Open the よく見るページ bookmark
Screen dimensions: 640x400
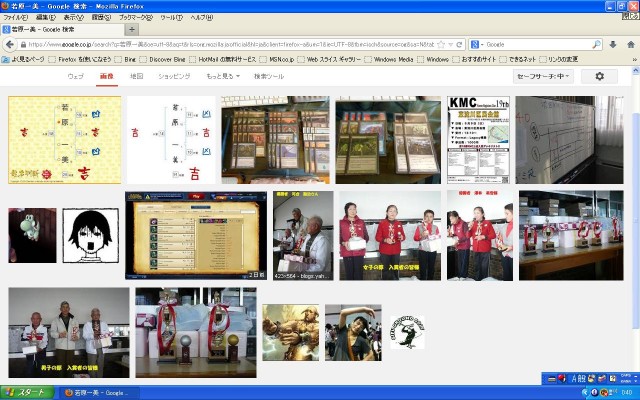point(23,60)
